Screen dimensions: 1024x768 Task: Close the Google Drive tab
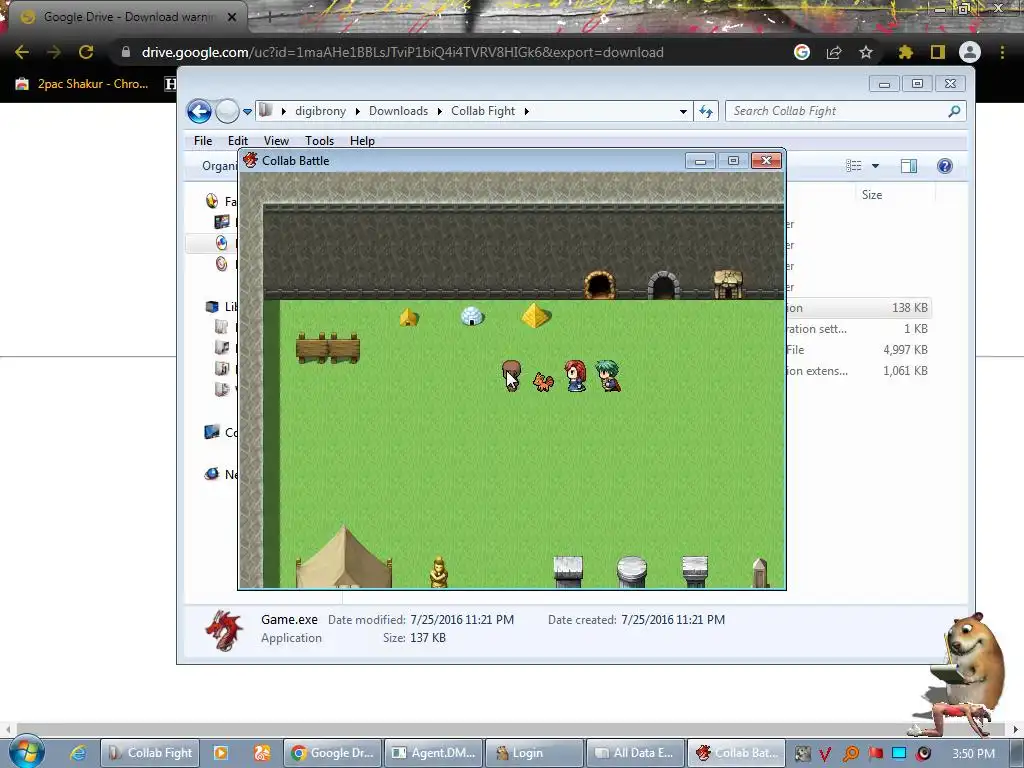tap(232, 17)
